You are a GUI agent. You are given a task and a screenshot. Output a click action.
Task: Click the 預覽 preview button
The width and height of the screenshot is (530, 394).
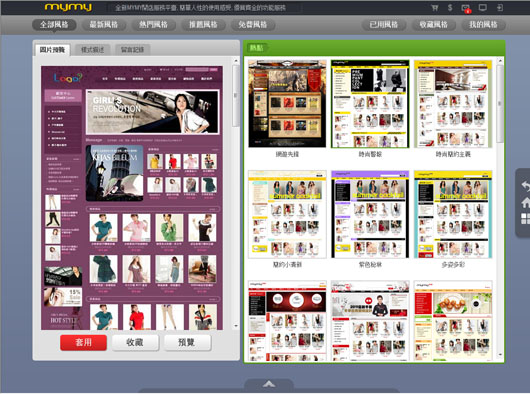click(187, 342)
